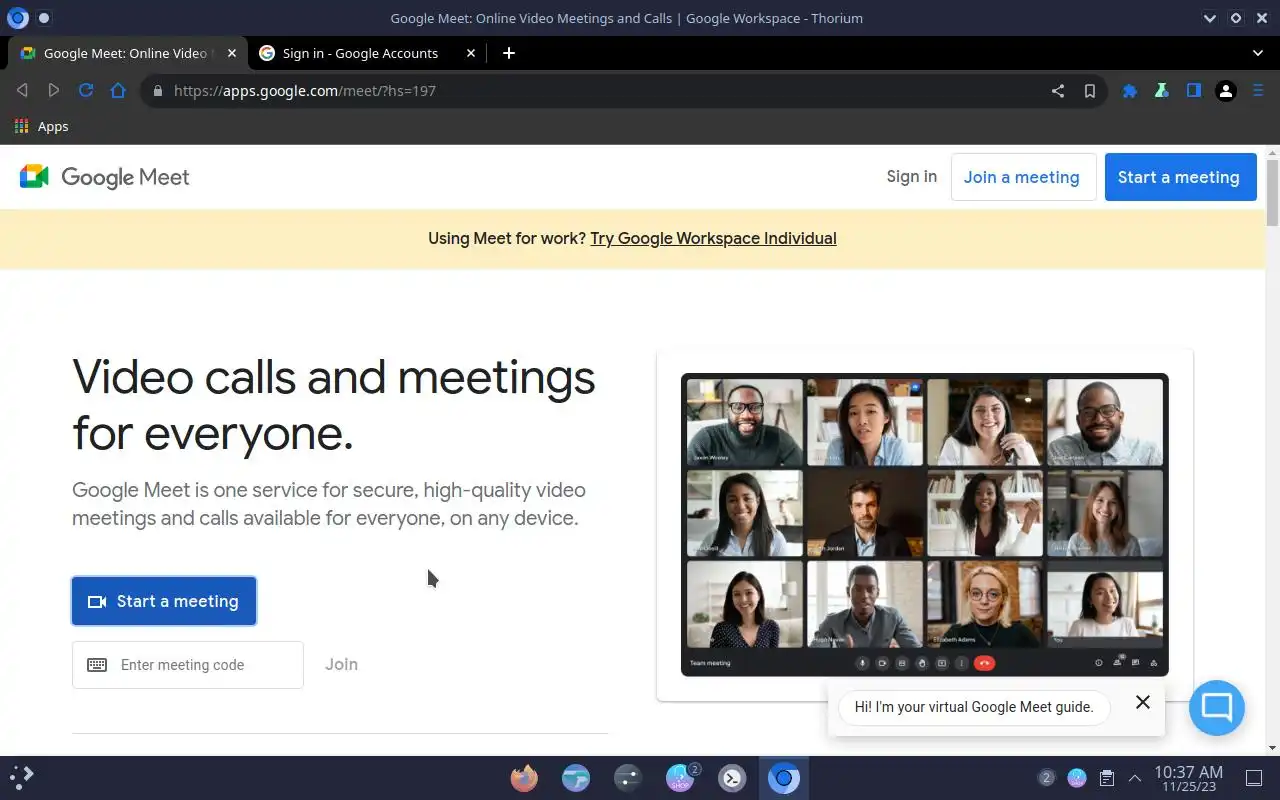Go back to the previous page

click(x=22, y=91)
